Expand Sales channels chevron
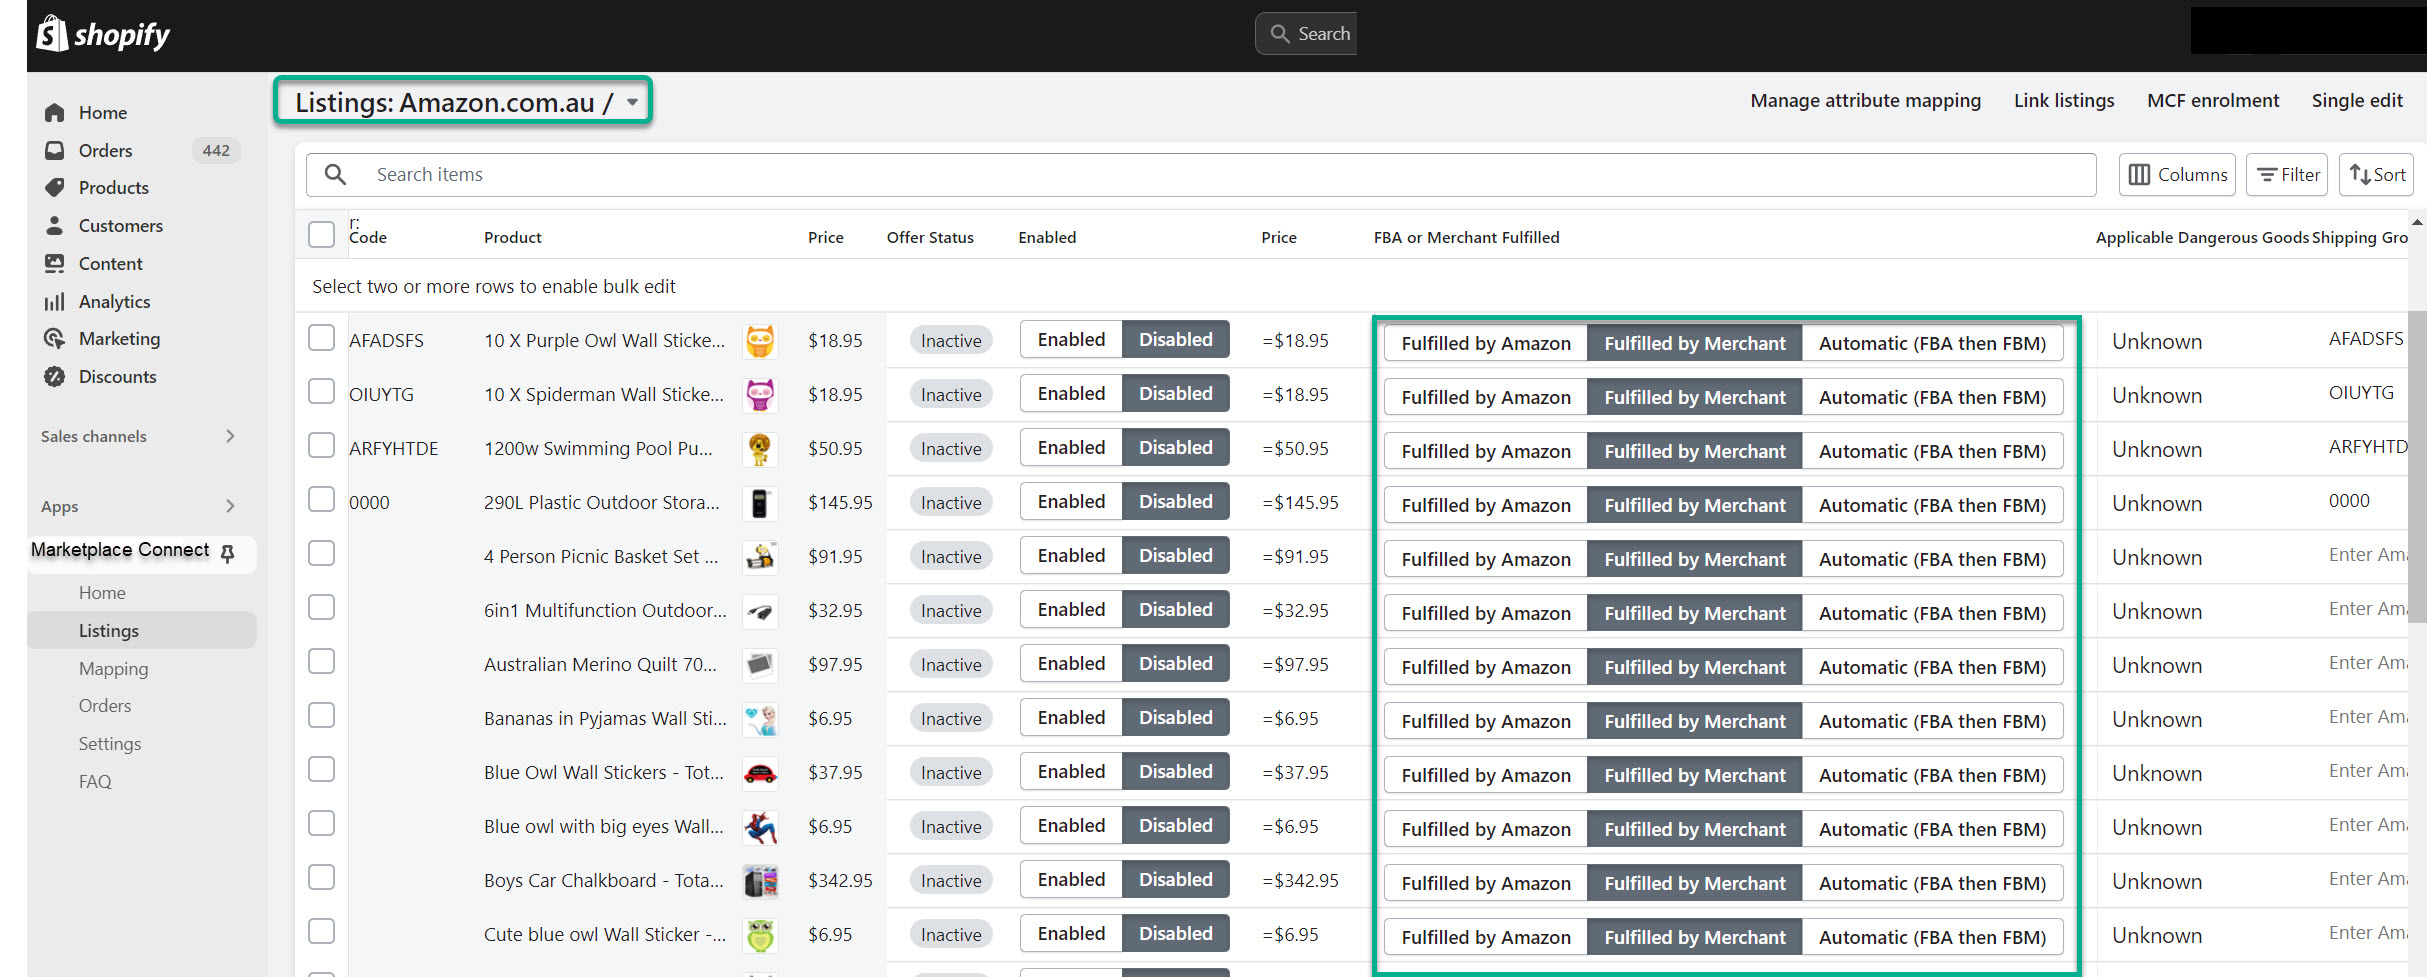Screen dimensions: 2427x977 tap(230, 436)
